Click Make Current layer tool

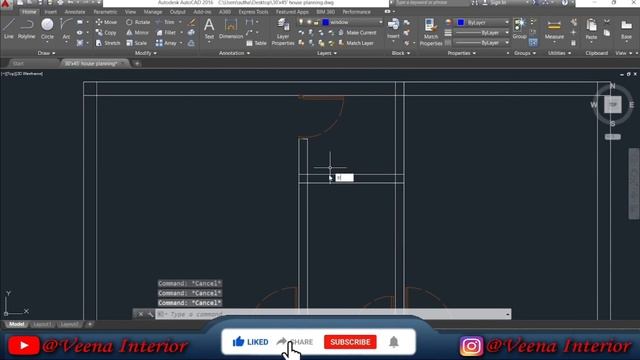[x=357, y=33]
